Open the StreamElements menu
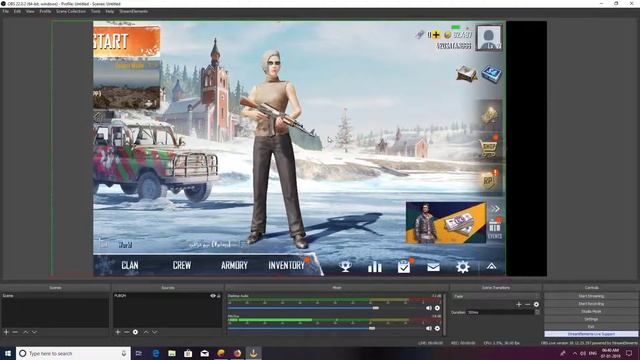Screen dimensions: 640x360 coord(133,11)
